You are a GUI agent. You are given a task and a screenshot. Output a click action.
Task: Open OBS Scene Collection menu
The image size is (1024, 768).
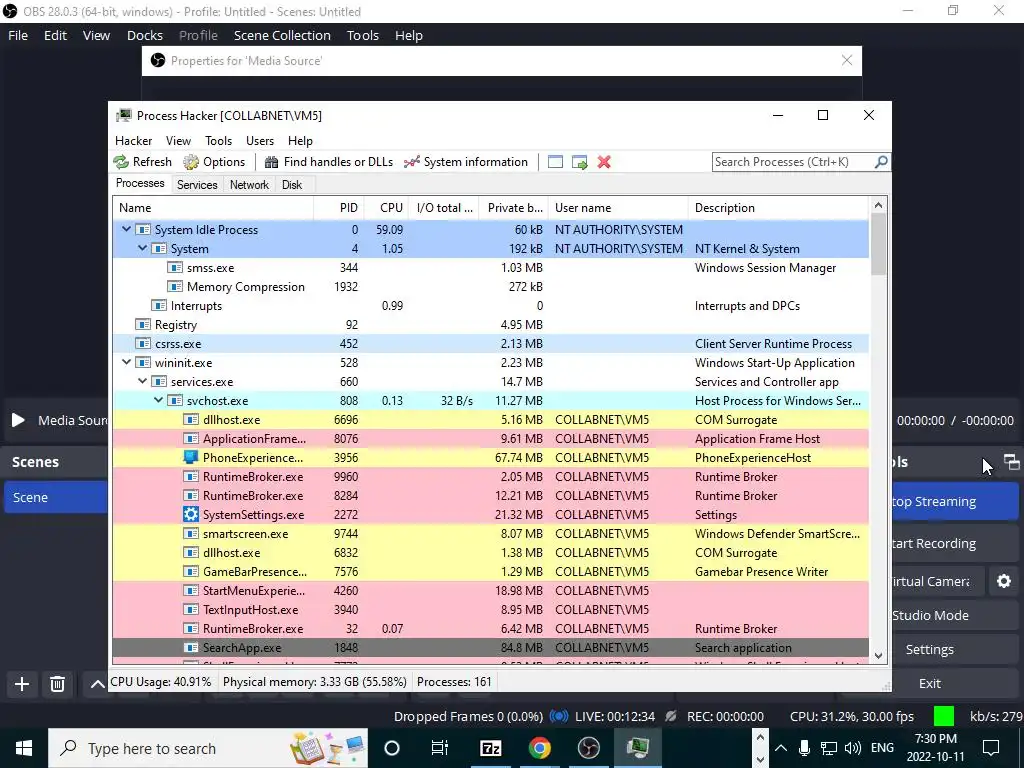click(x=282, y=35)
